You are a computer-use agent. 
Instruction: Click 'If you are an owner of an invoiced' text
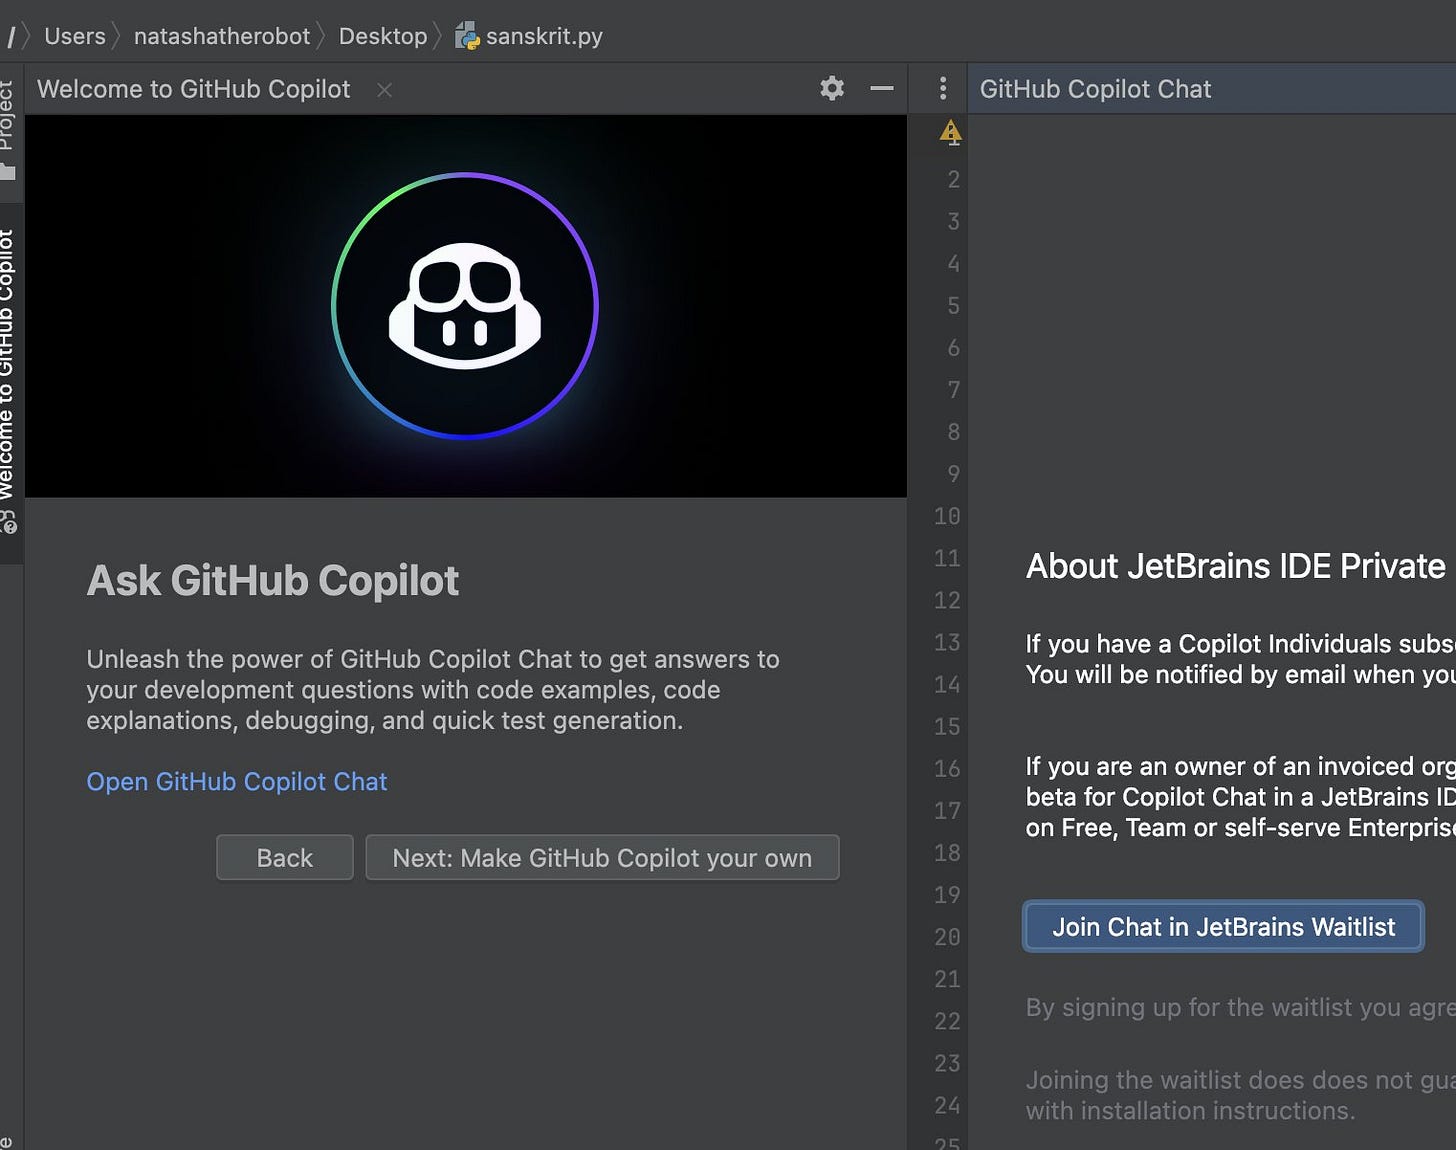tap(1240, 797)
